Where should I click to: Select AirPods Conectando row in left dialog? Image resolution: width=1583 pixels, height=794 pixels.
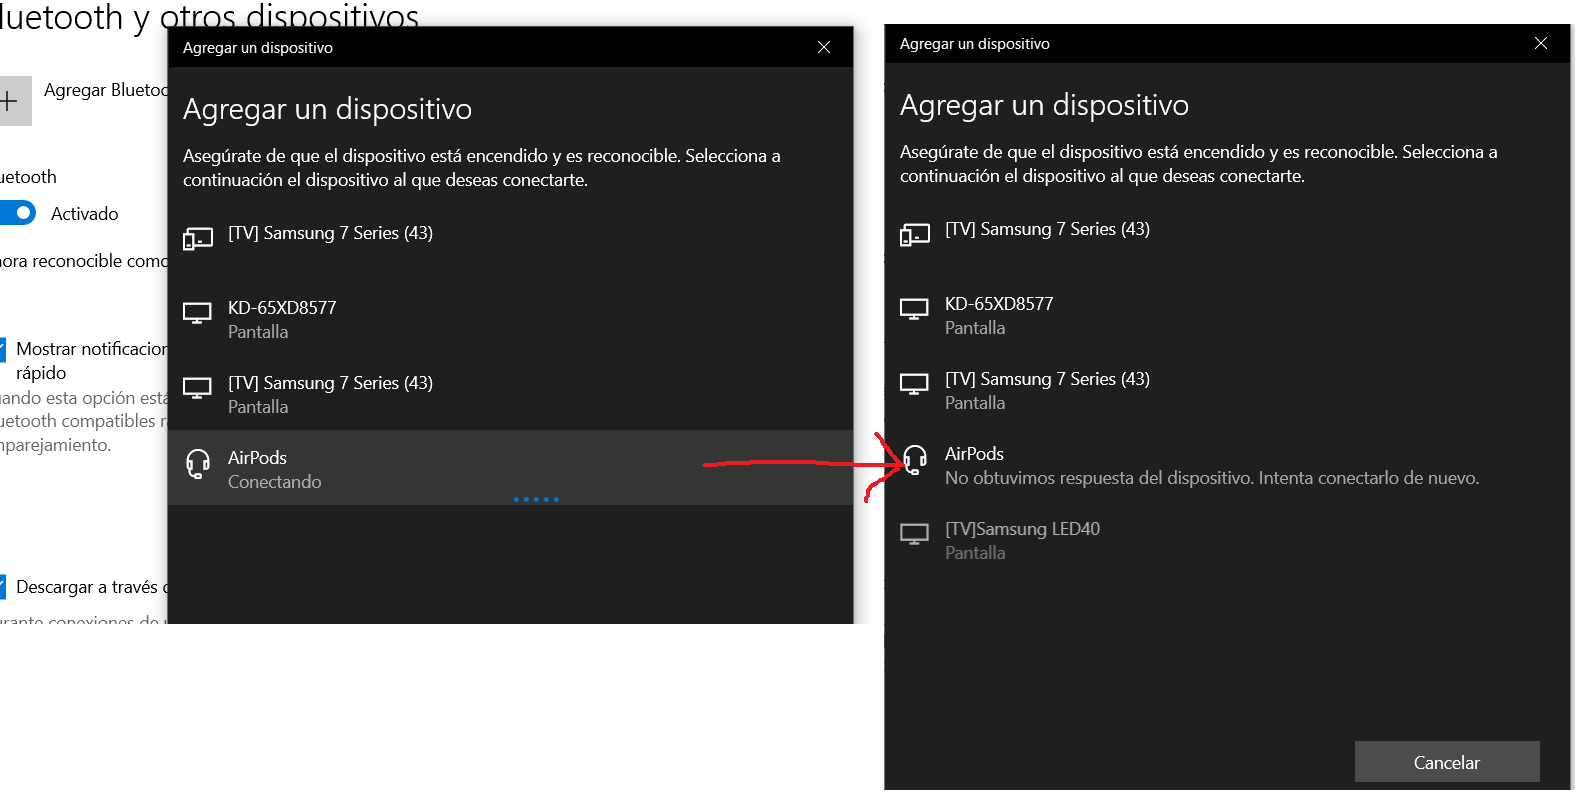pos(510,468)
